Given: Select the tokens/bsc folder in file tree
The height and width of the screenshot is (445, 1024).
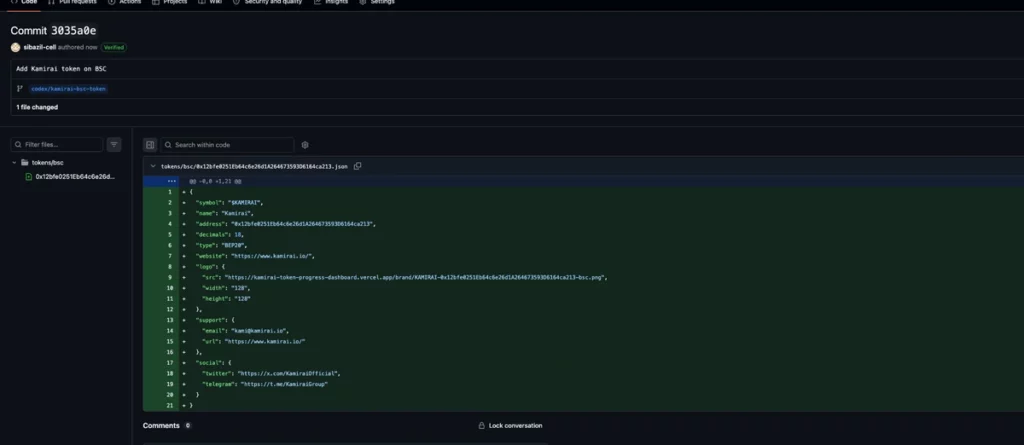Looking at the screenshot, I should tap(48, 163).
